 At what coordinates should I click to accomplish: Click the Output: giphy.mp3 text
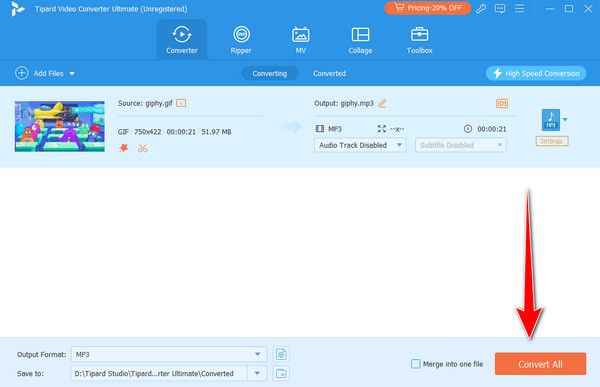pos(344,103)
